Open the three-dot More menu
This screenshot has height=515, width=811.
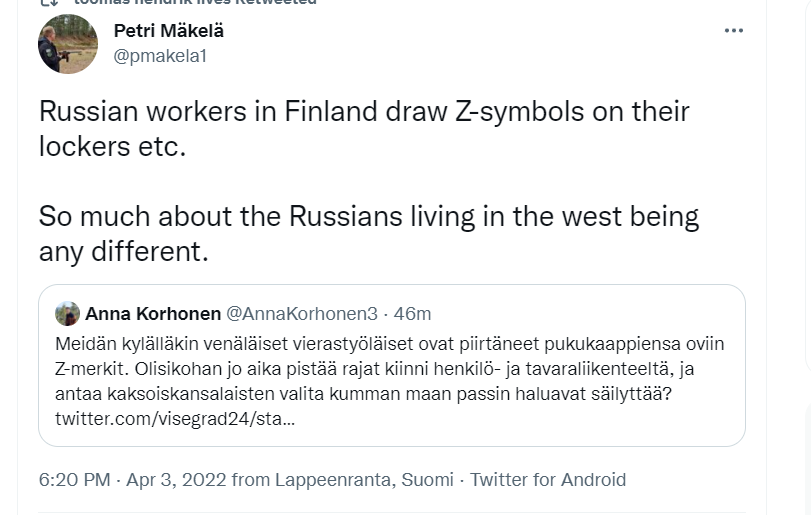[x=733, y=31]
